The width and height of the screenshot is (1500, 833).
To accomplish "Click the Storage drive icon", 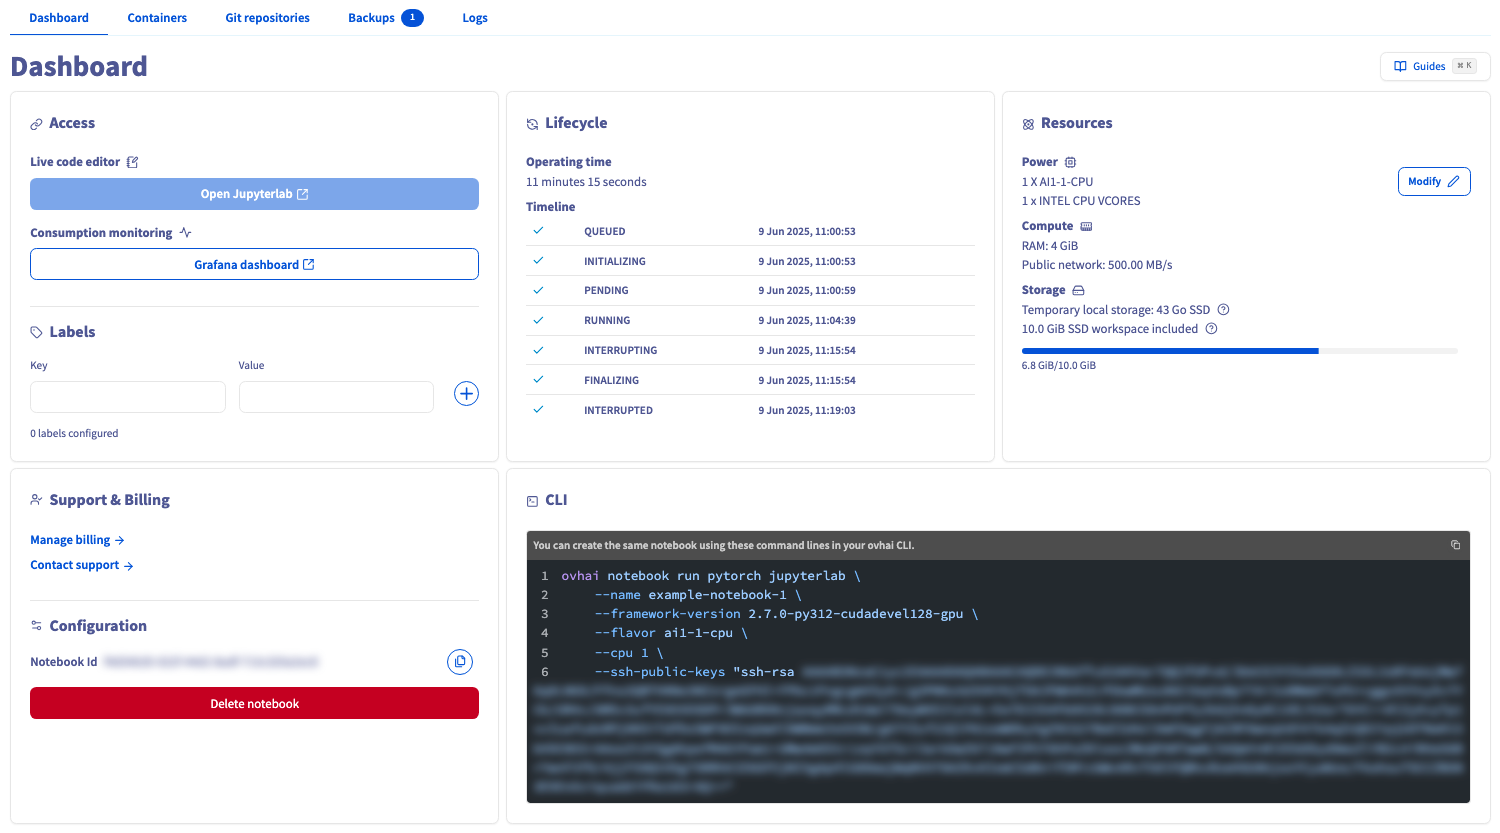I will (x=1078, y=290).
